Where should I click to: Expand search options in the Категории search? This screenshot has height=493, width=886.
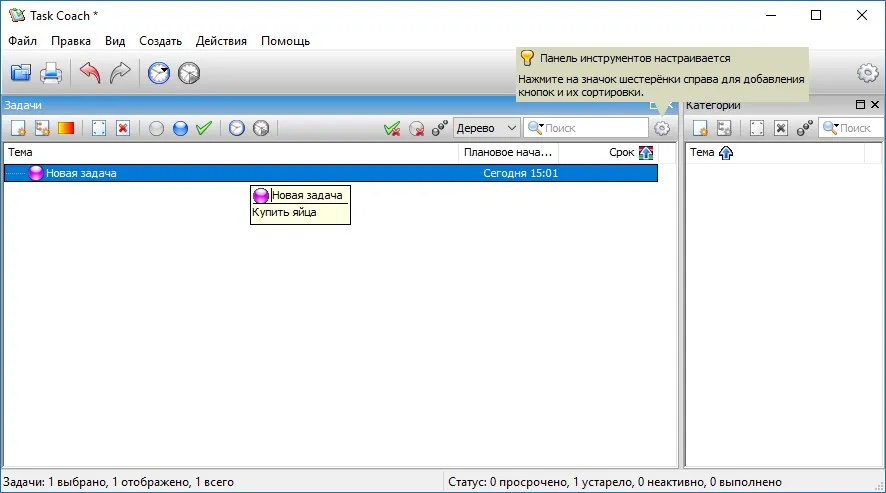[x=830, y=128]
